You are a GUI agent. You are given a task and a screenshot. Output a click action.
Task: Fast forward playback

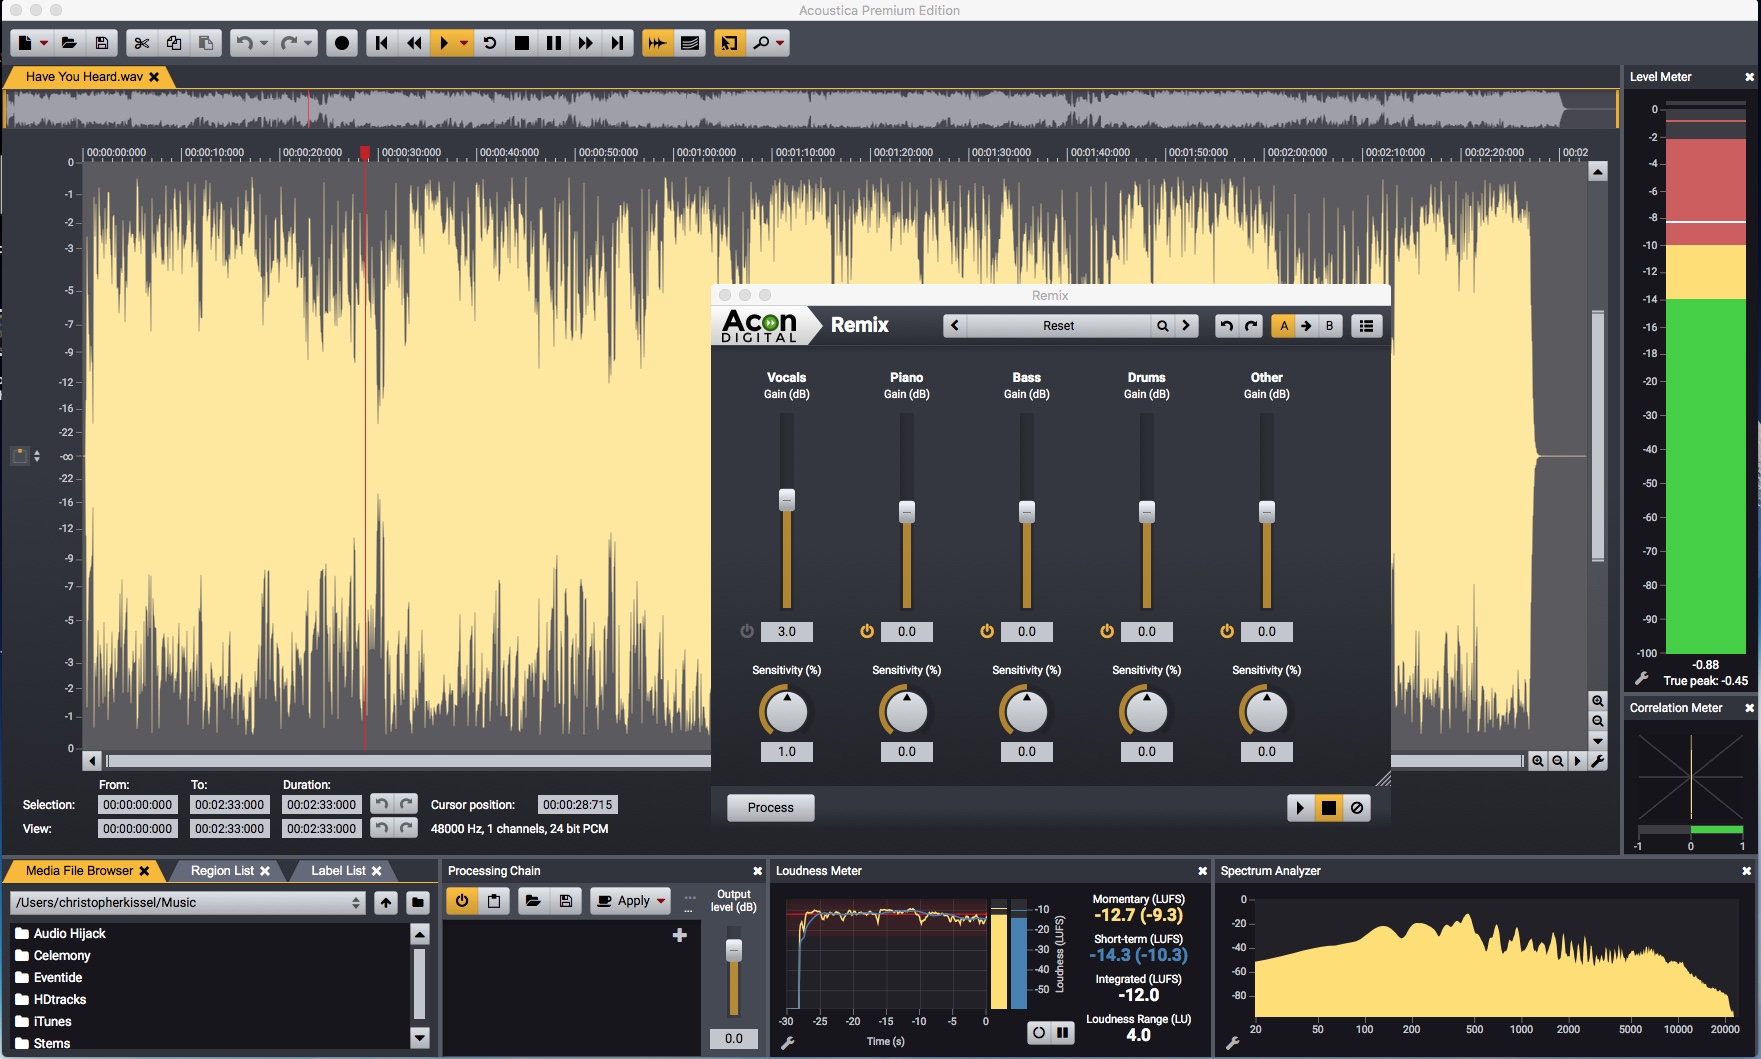(586, 43)
